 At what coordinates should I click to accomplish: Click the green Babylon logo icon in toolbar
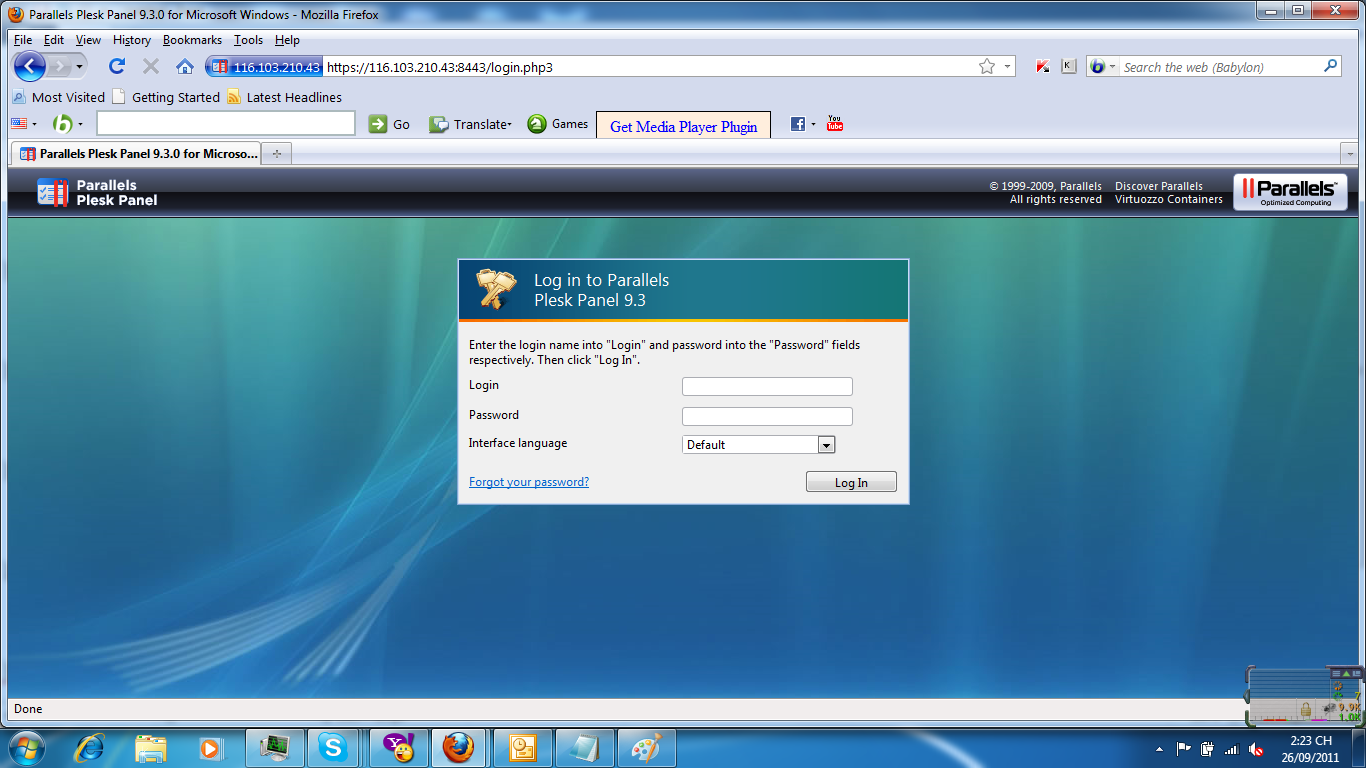tap(62, 124)
